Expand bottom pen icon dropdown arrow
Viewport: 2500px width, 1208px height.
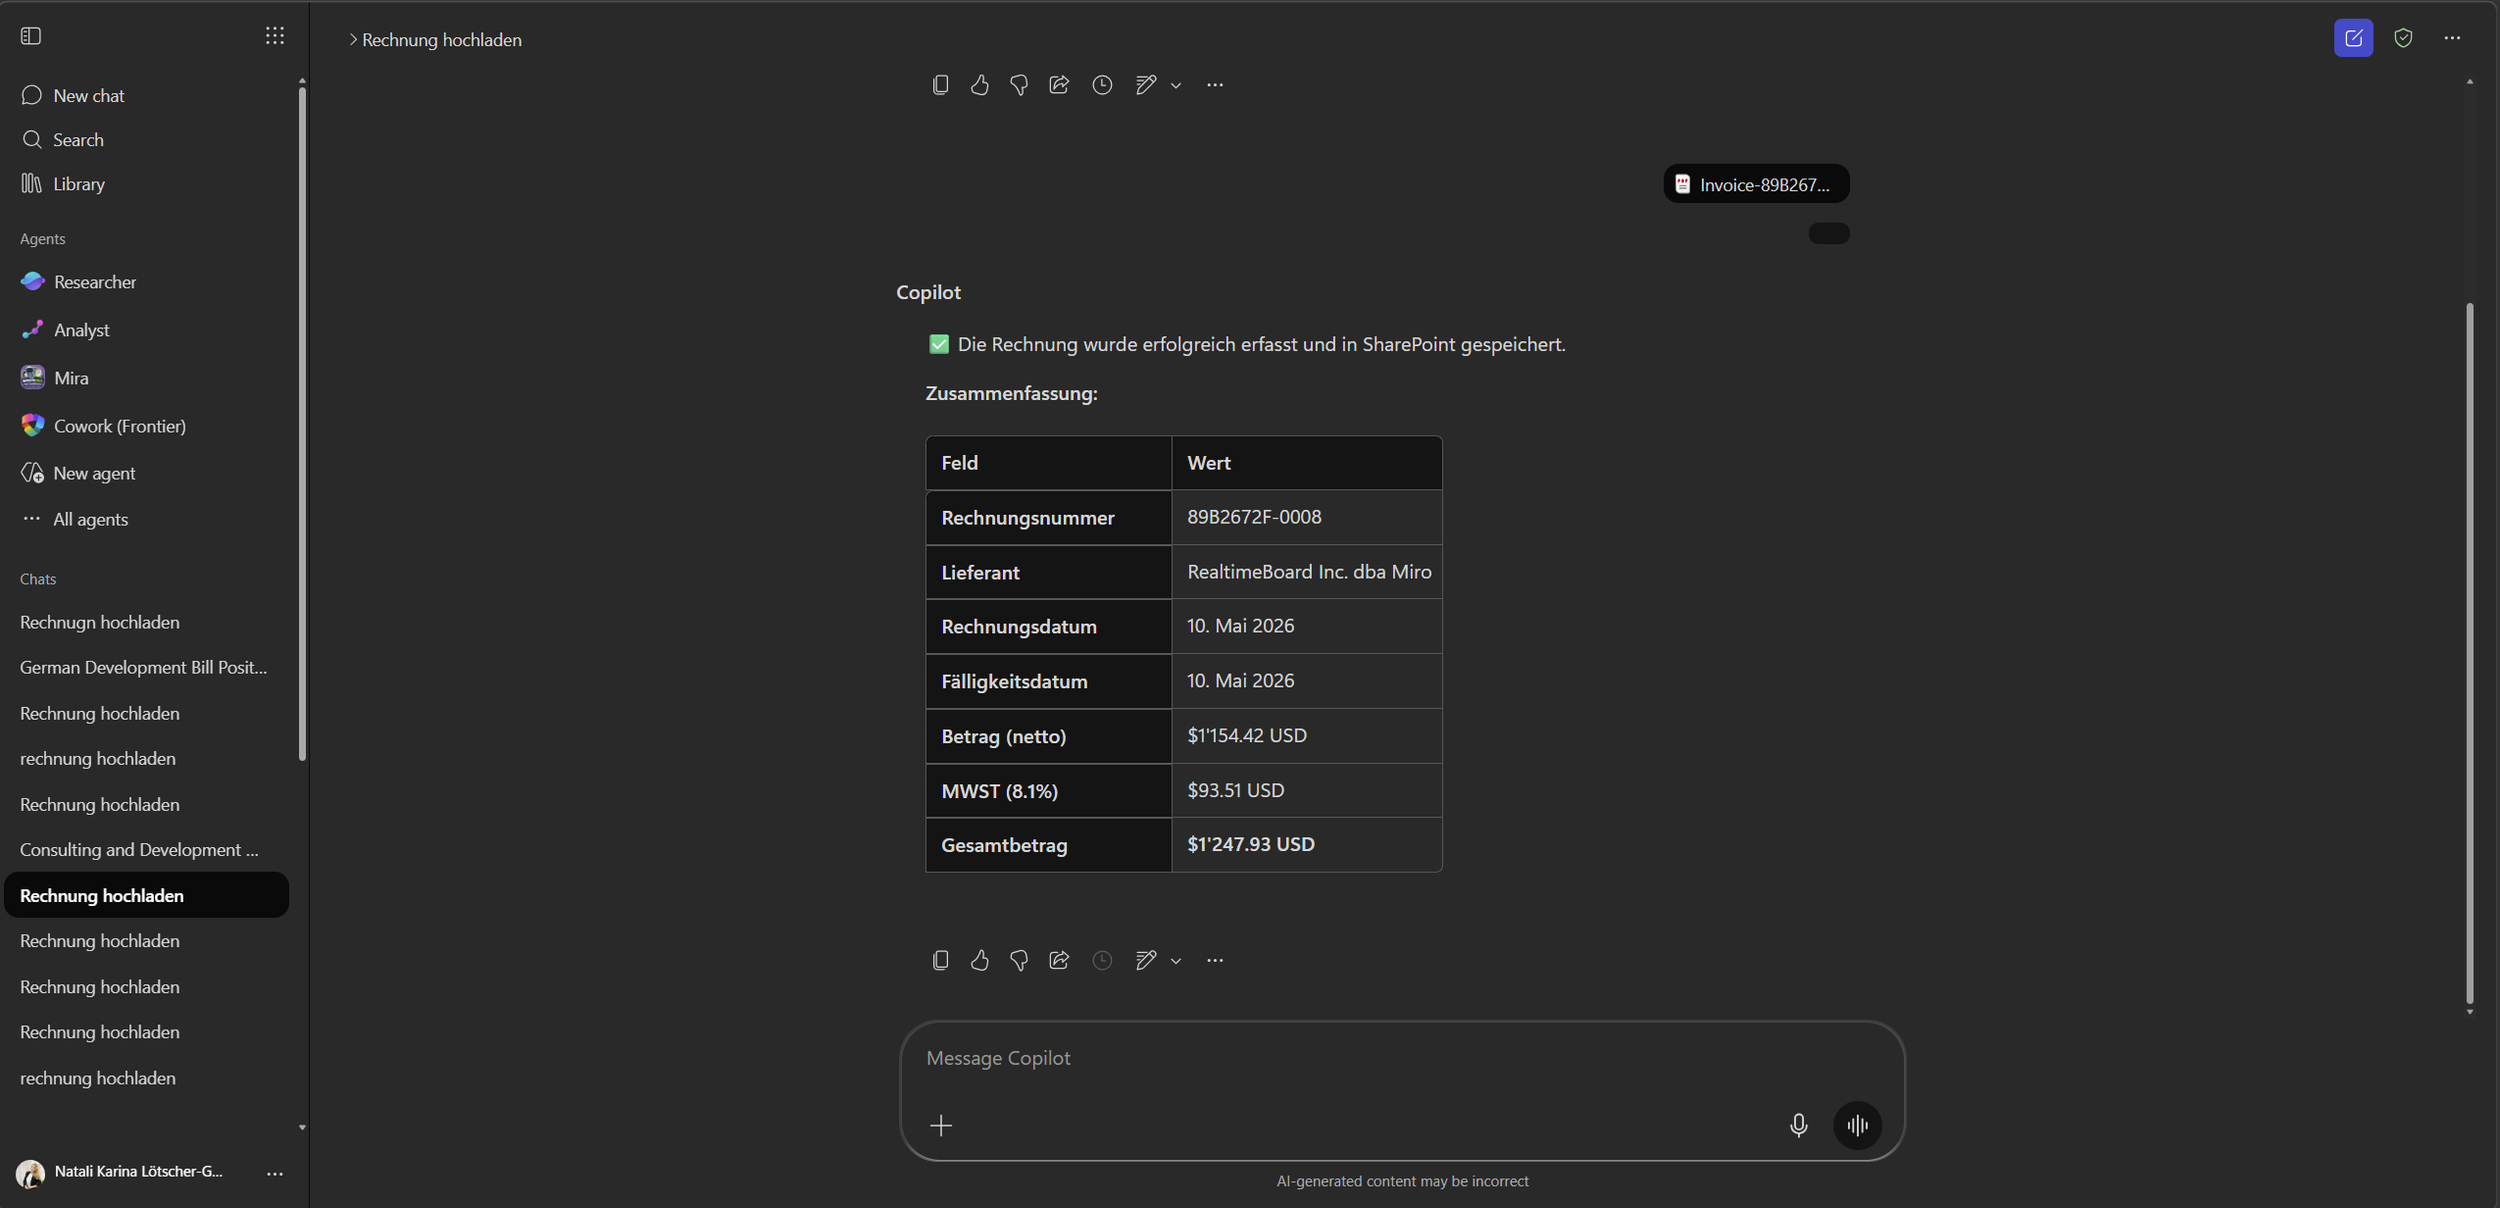point(1176,961)
